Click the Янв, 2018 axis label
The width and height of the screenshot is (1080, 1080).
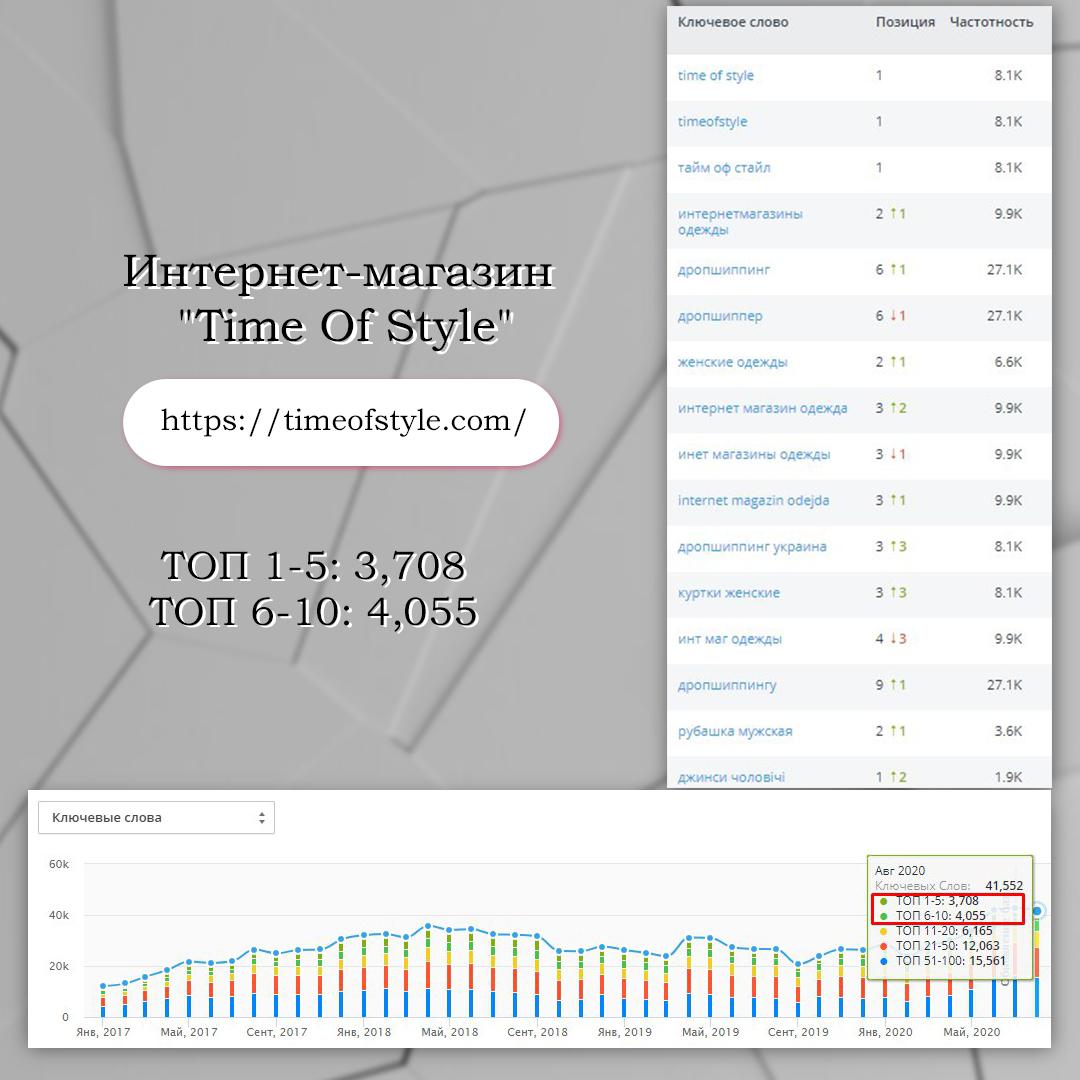click(x=364, y=1032)
